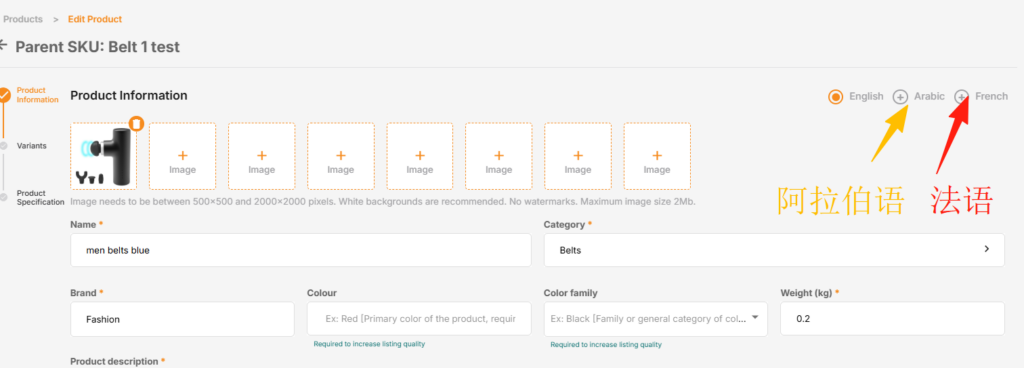Add French language with plus icon
This screenshot has width=1024, height=368.
coord(961,97)
